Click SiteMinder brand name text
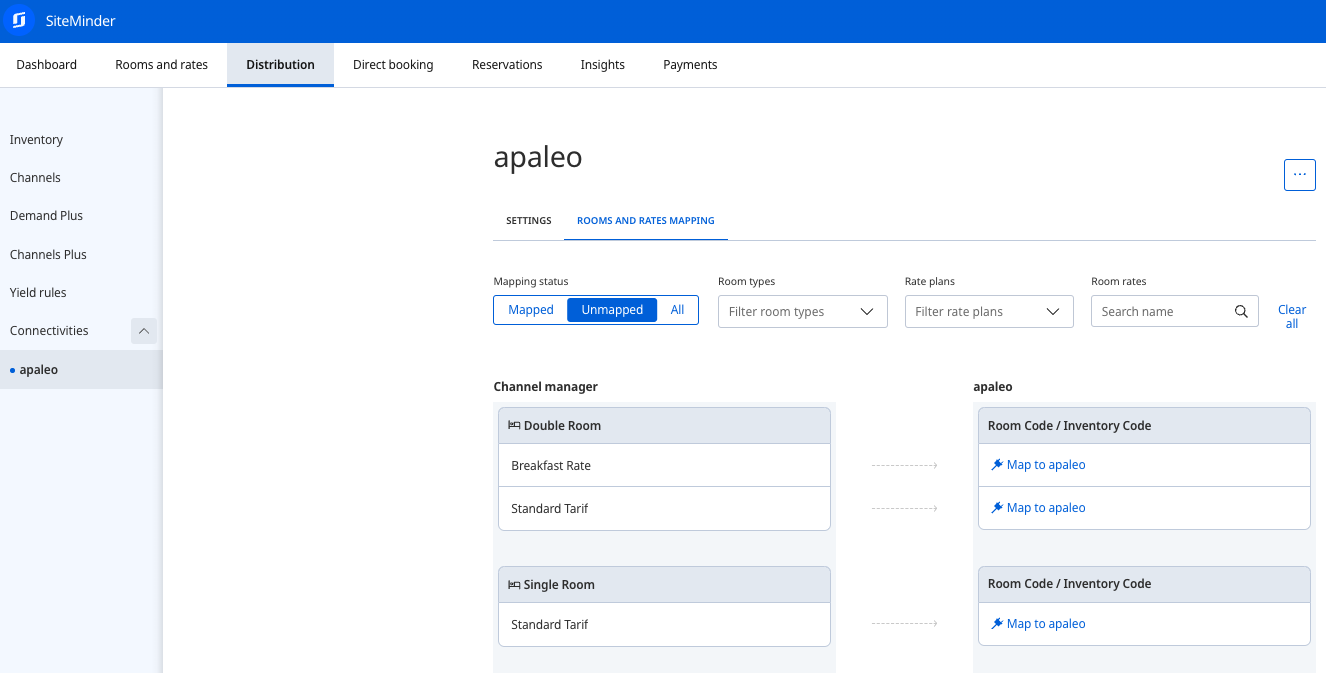Image resolution: width=1326 pixels, height=673 pixels. (80, 20)
